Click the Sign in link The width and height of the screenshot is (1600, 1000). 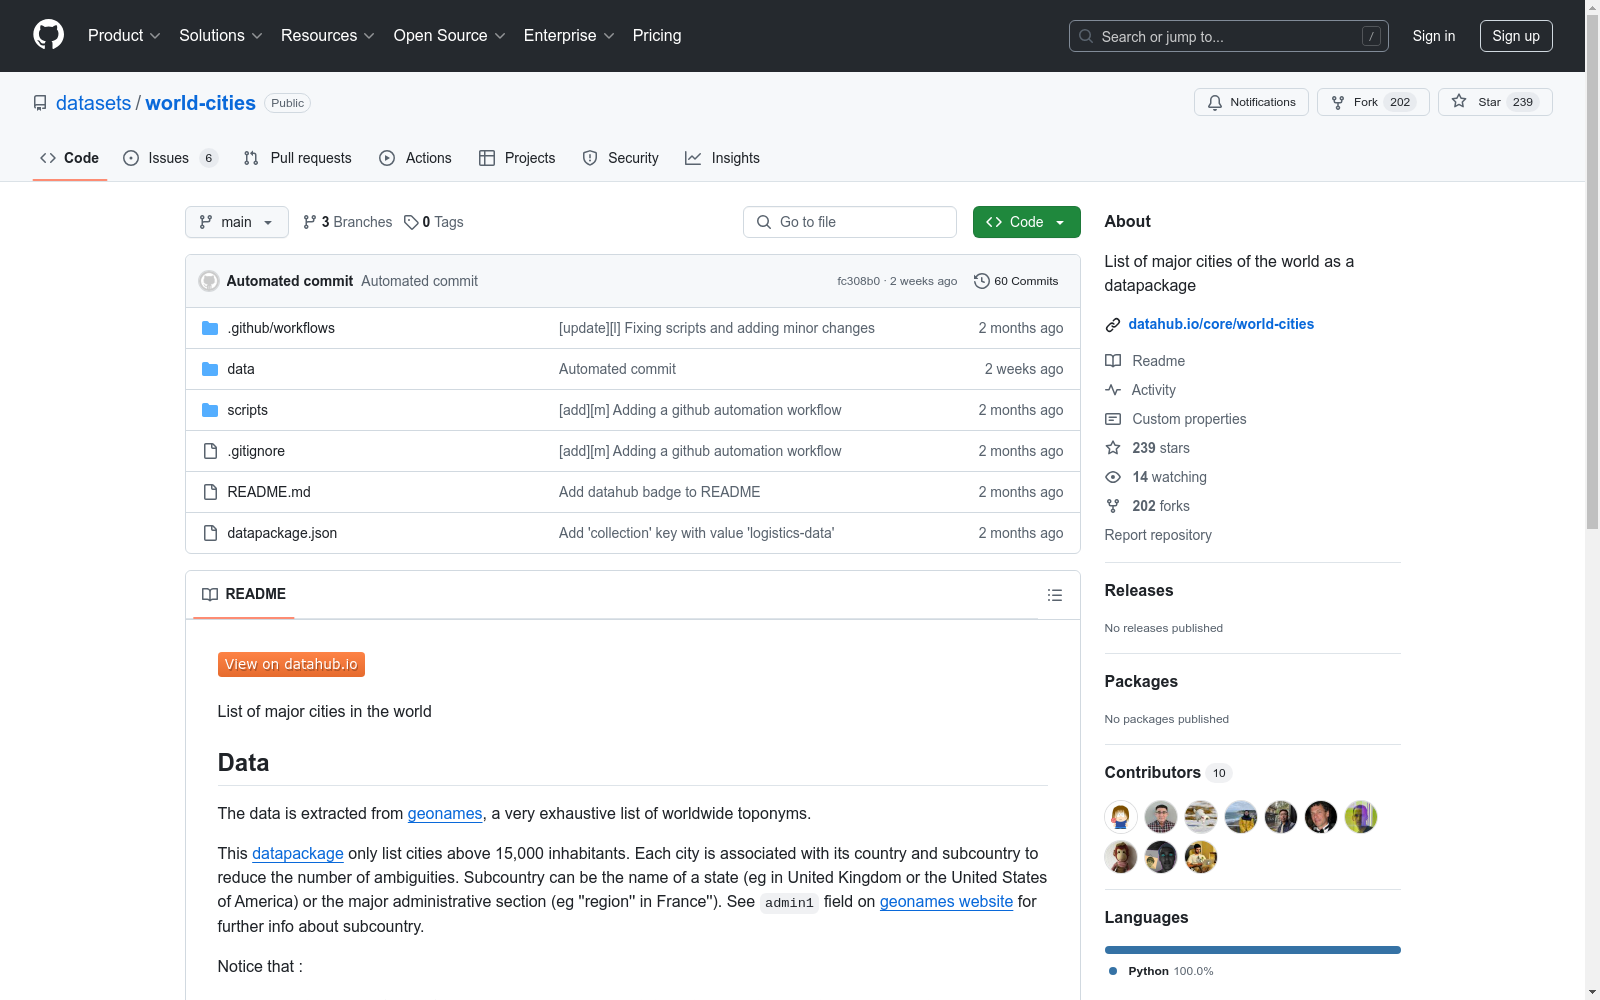click(x=1434, y=36)
